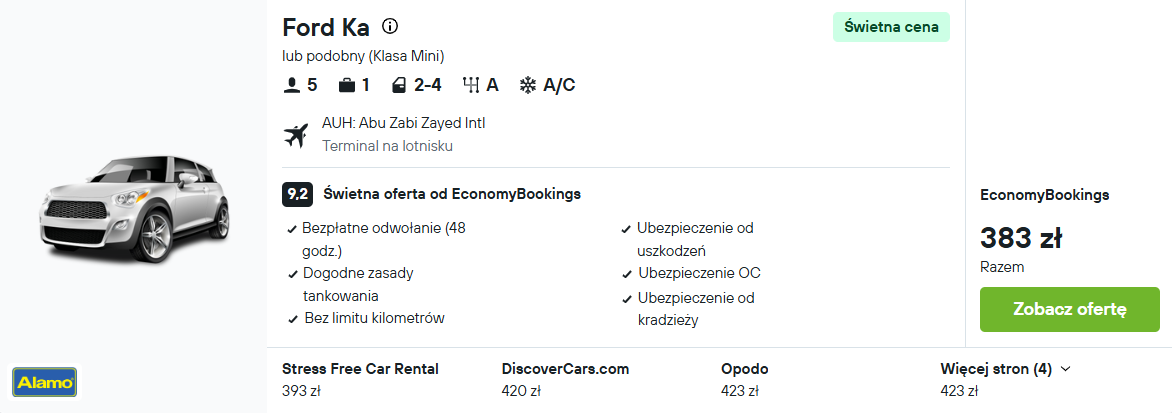The image size is (1172, 413).
Task: Click the silver car thumbnail image
Action: pos(135,210)
